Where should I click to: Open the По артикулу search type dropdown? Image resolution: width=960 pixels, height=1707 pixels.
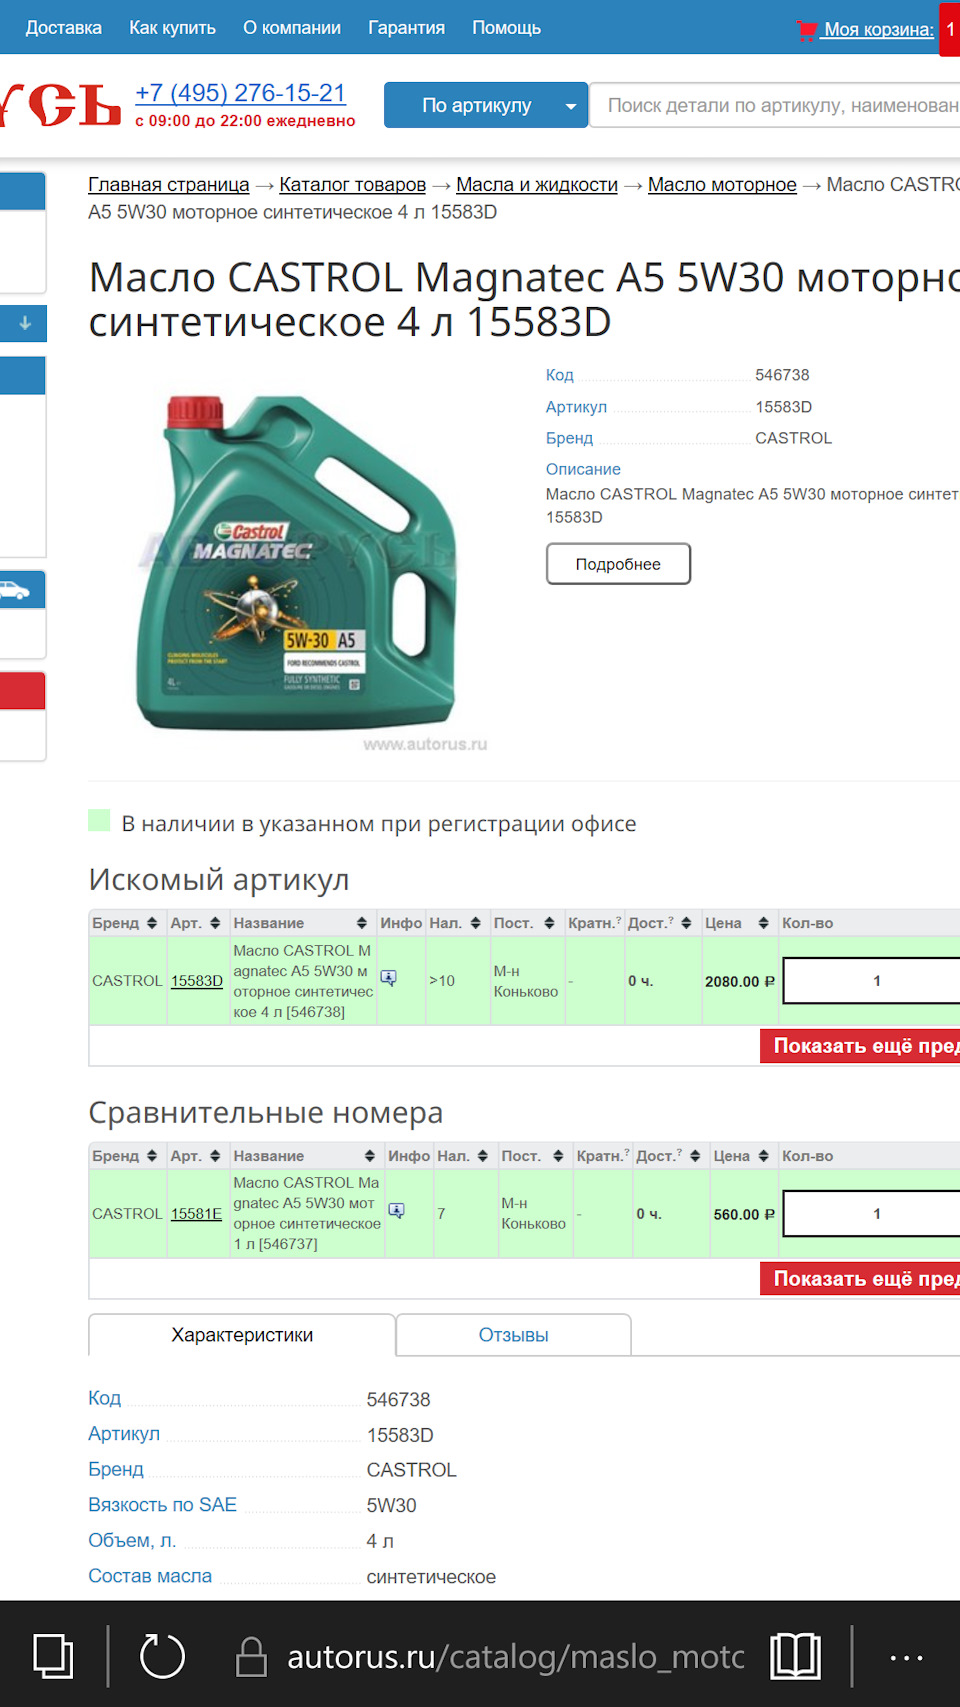coord(486,105)
